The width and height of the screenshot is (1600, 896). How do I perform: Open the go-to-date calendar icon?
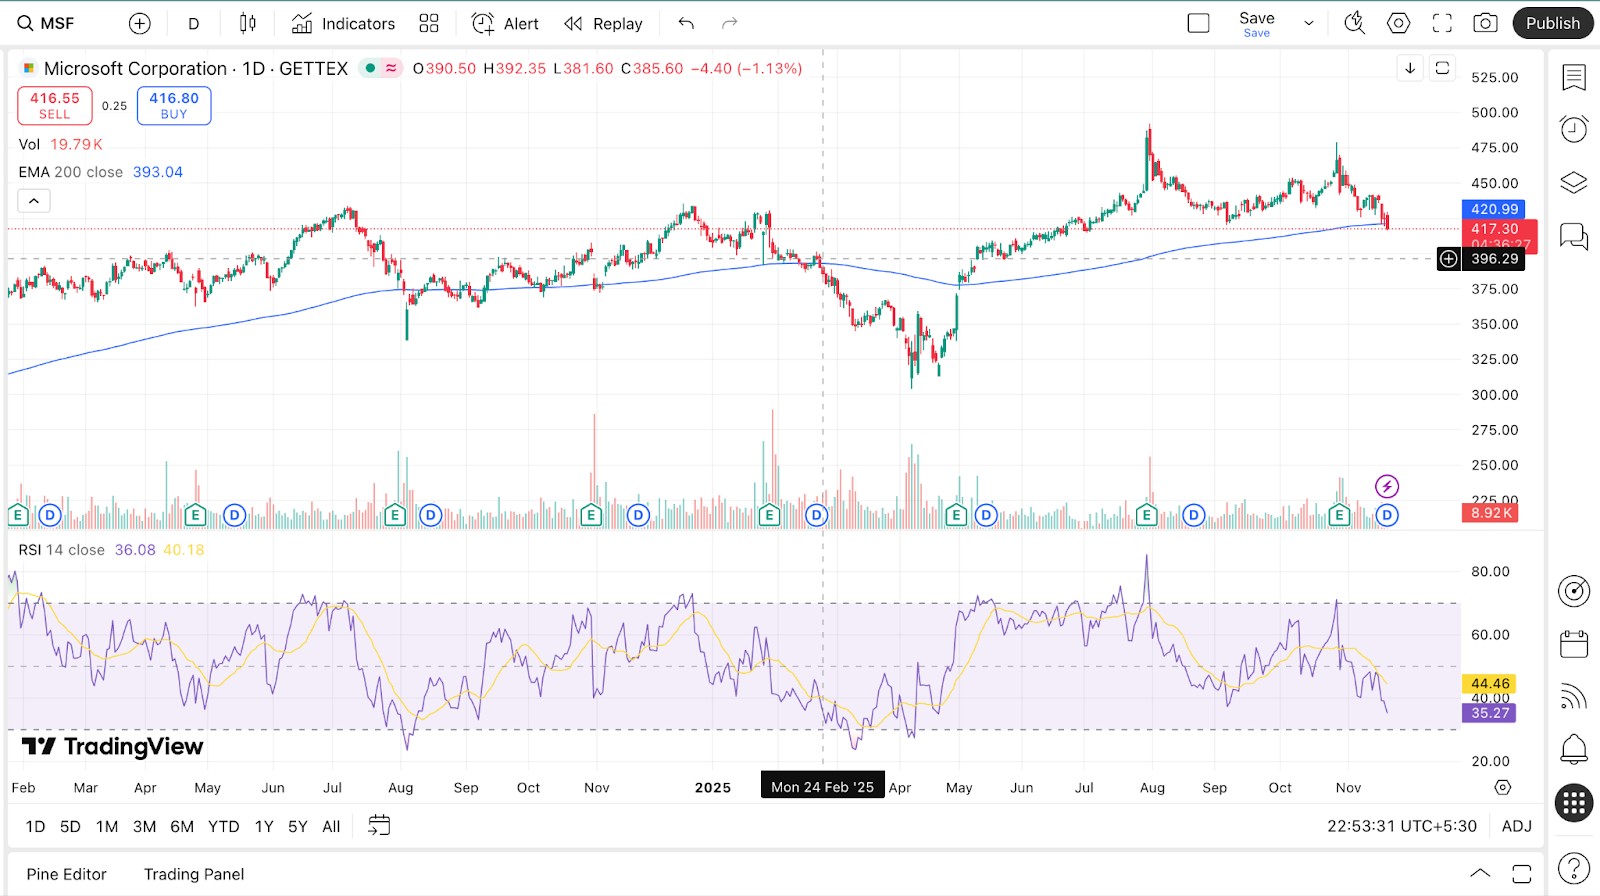coord(379,826)
